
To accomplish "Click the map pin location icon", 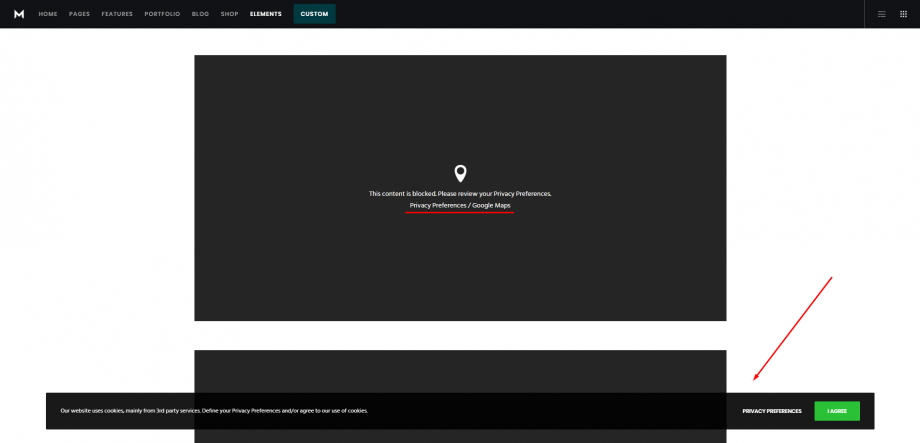I will [x=460, y=173].
